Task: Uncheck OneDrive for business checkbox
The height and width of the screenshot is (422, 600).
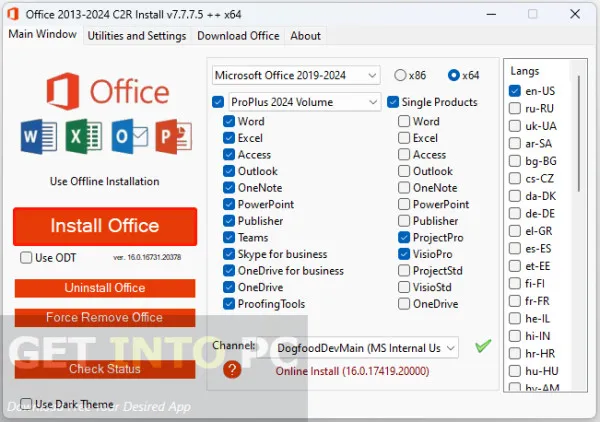Action: click(229, 270)
